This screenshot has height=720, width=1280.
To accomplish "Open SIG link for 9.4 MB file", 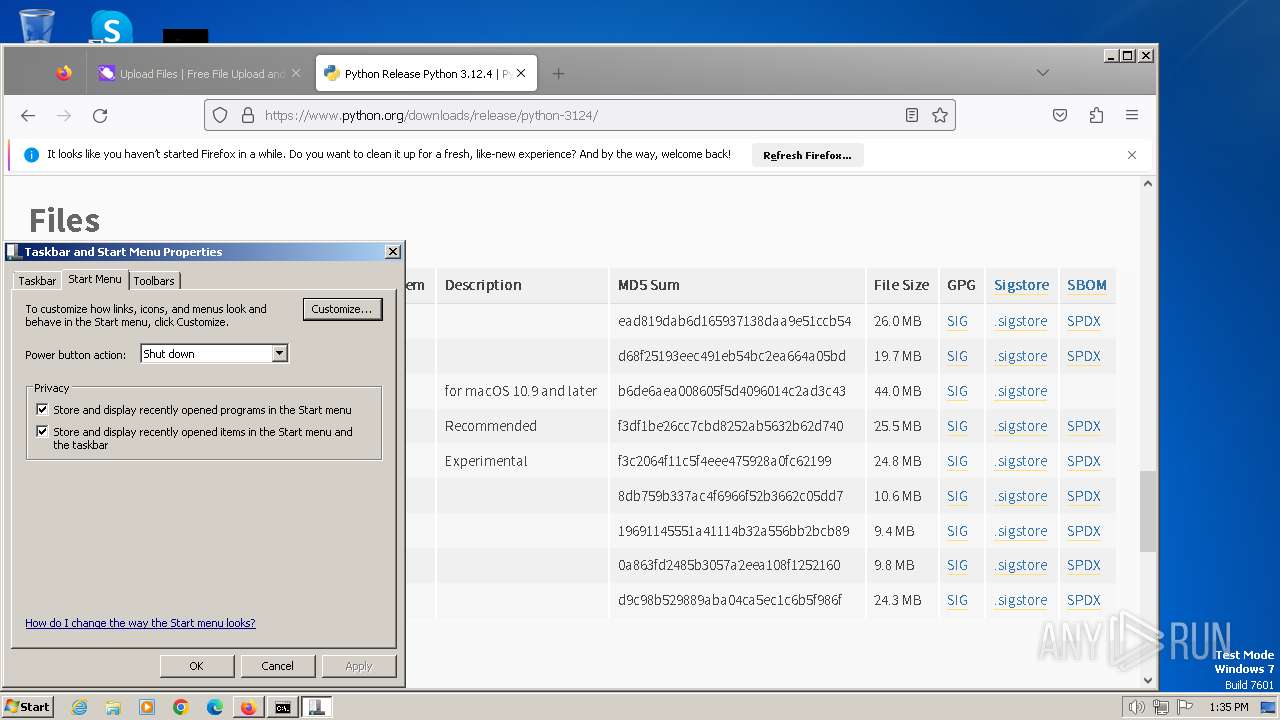I will [x=957, y=531].
